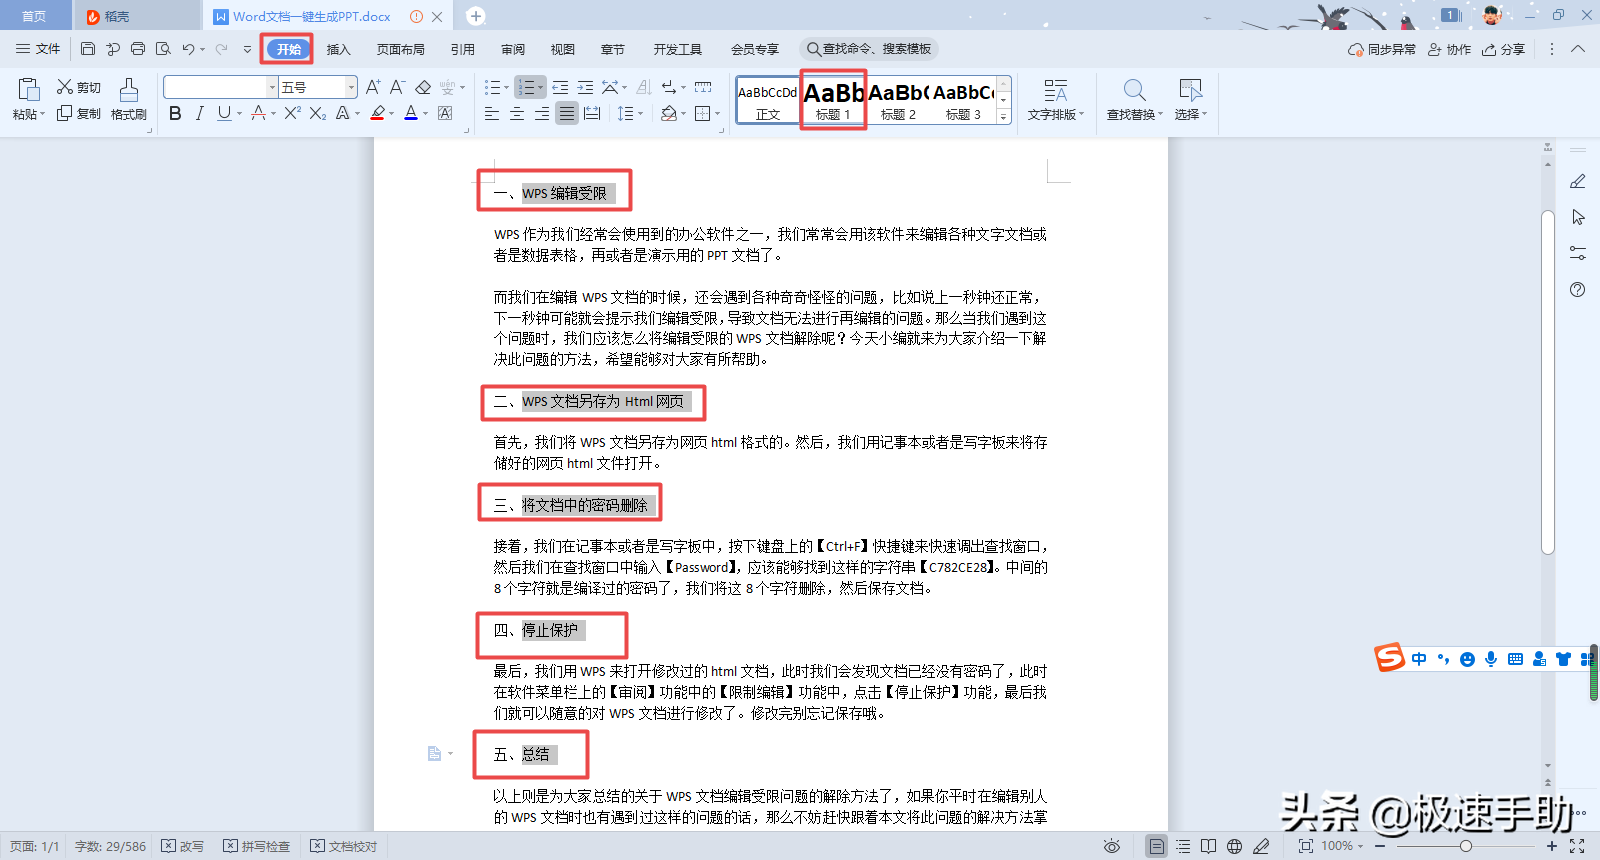
Task: Expand the underline style dropdown arrow
Action: point(240,113)
